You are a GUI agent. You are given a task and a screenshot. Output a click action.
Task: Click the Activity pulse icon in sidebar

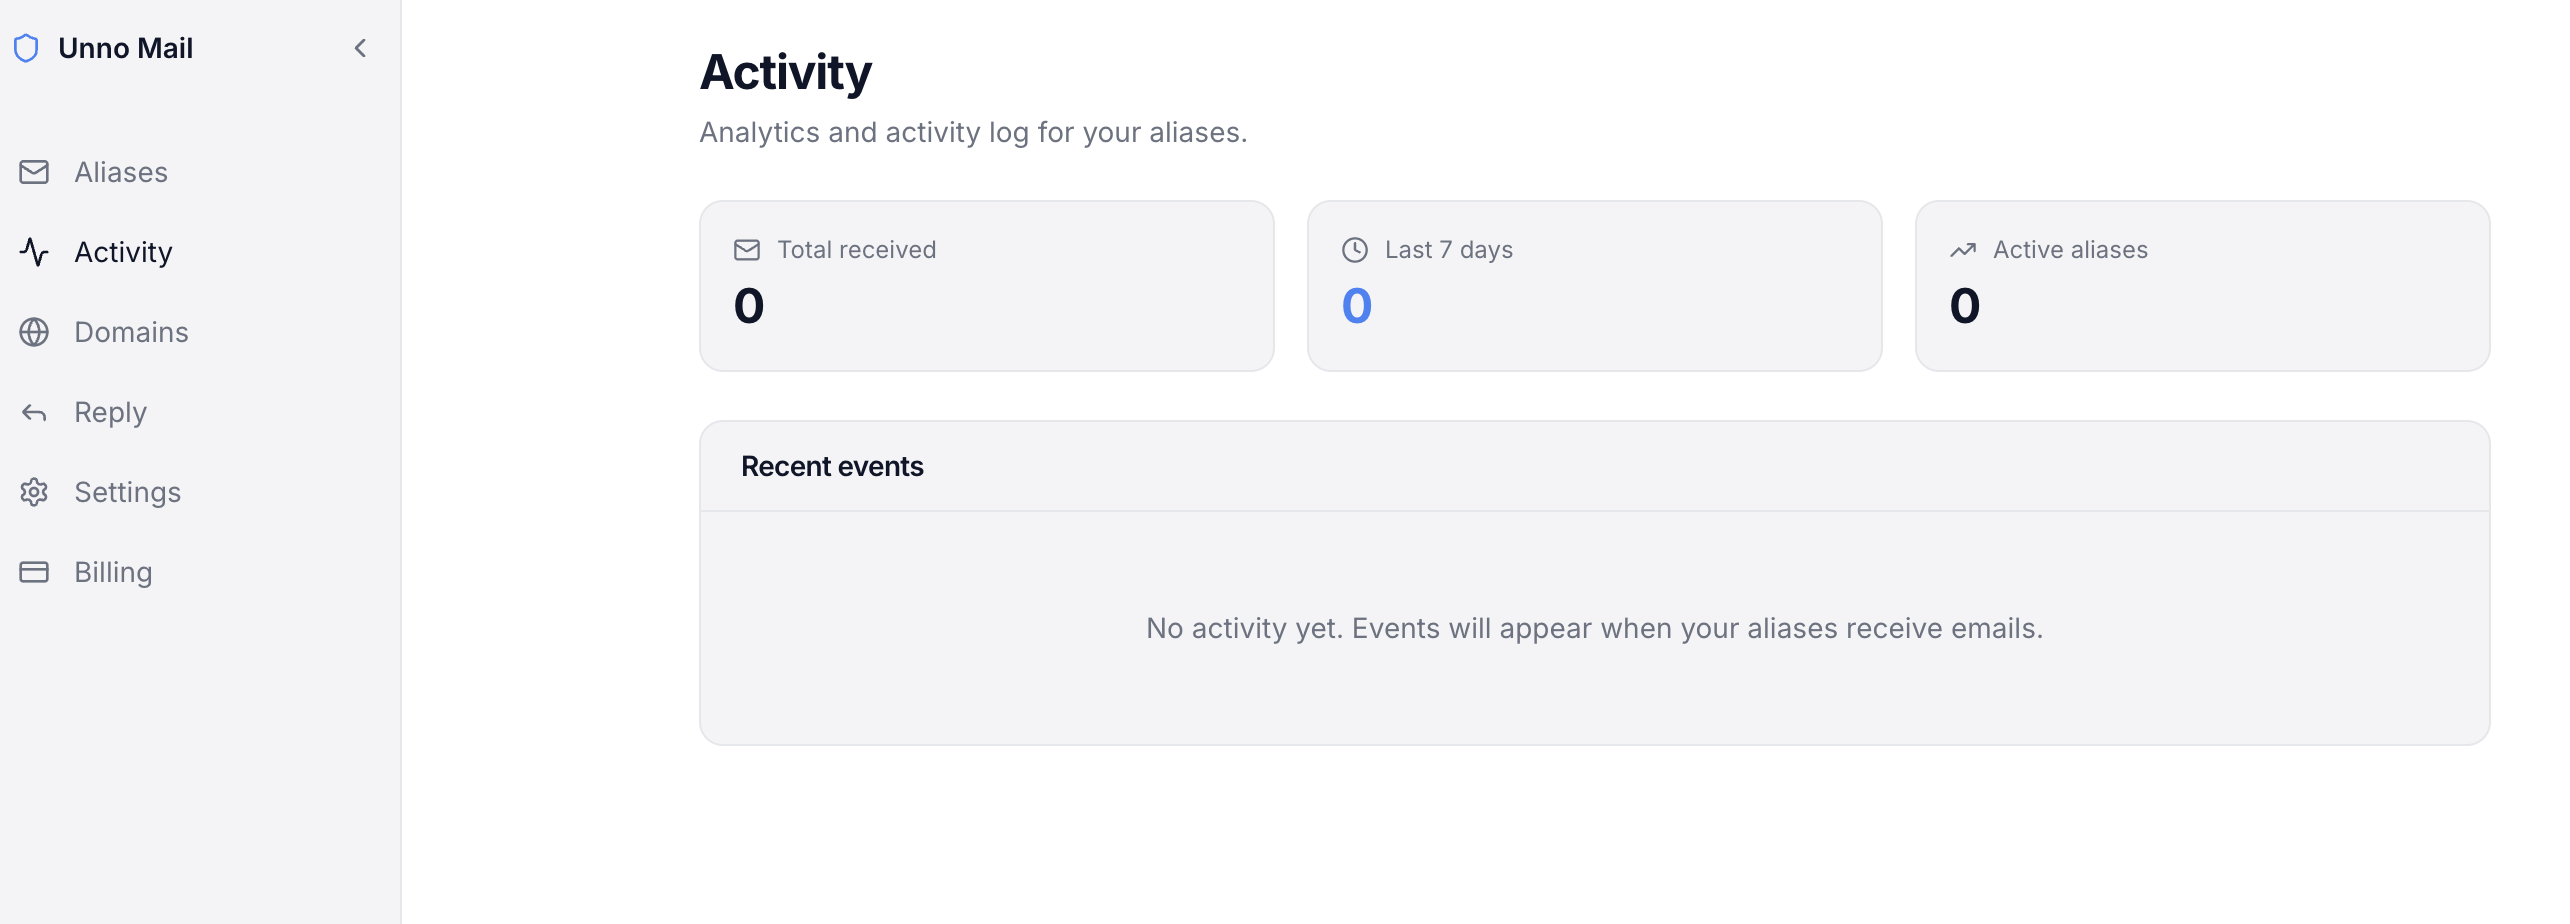pyautogui.click(x=34, y=252)
